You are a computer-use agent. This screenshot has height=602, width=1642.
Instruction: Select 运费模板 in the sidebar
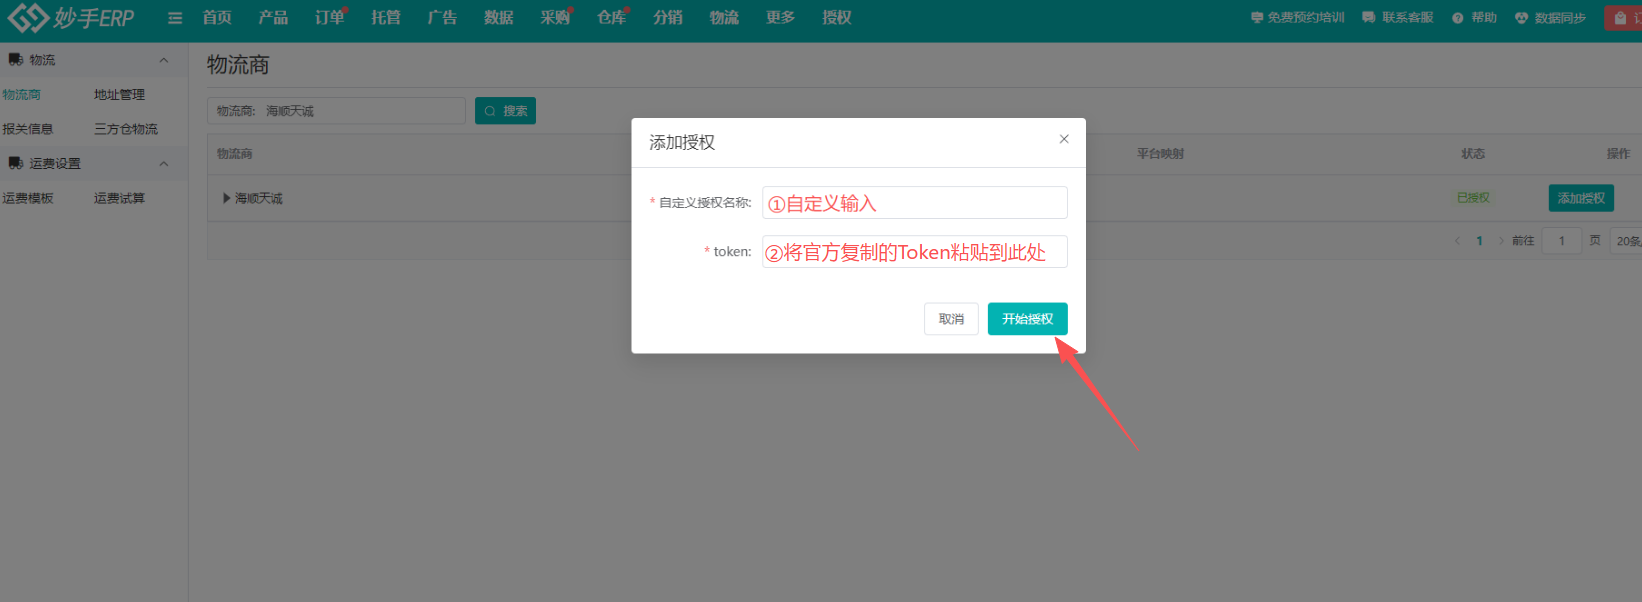[27, 198]
